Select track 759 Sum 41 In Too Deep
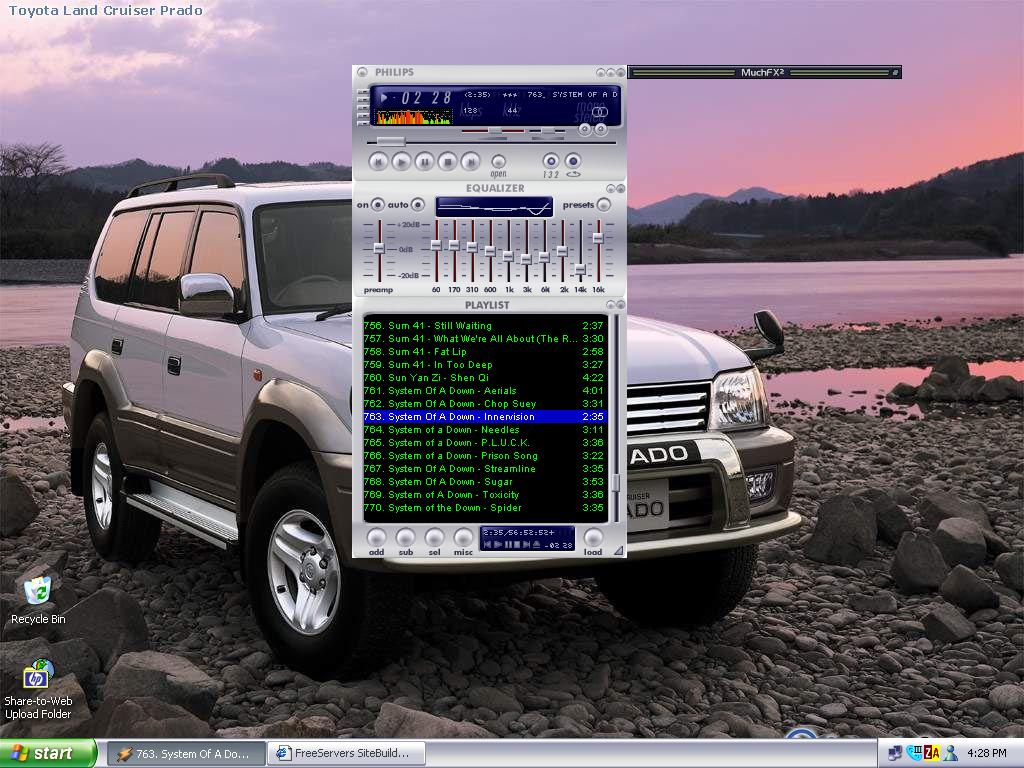 point(484,364)
